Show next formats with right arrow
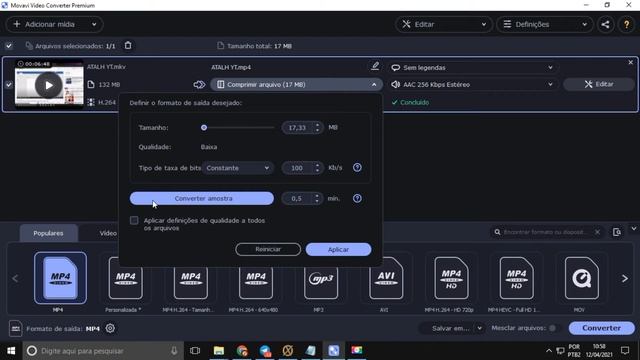The width and height of the screenshot is (640, 360). coord(625,279)
